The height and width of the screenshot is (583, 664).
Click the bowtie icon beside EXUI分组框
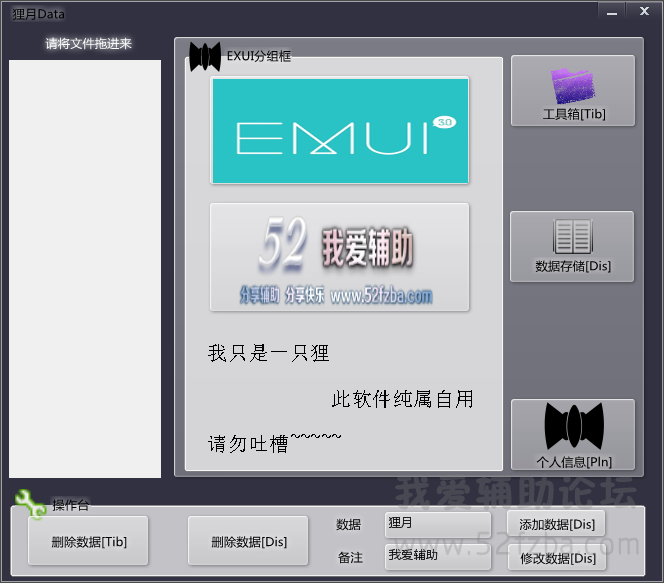tap(205, 56)
